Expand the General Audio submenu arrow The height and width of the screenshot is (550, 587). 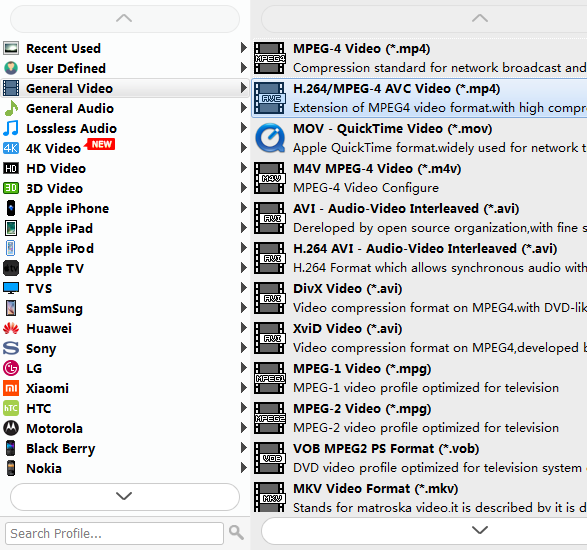pyautogui.click(x=243, y=108)
